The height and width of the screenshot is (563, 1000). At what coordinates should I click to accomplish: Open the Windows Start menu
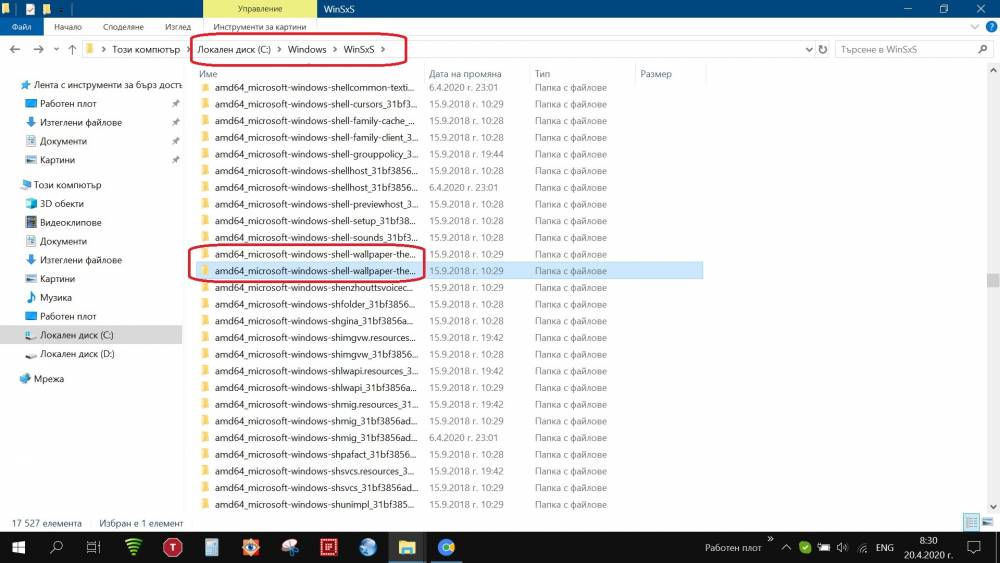point(18,547)
